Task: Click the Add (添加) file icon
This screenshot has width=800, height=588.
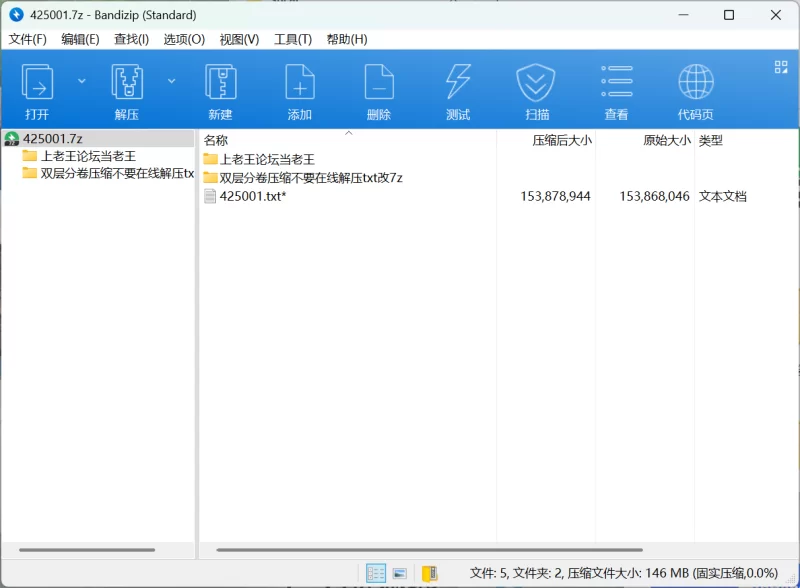Action: click(299, 82)
